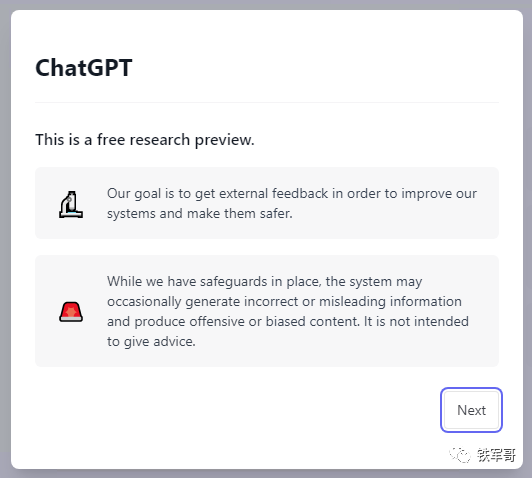Click the microscope icon

pyautogui.click(x=71, y=205)
